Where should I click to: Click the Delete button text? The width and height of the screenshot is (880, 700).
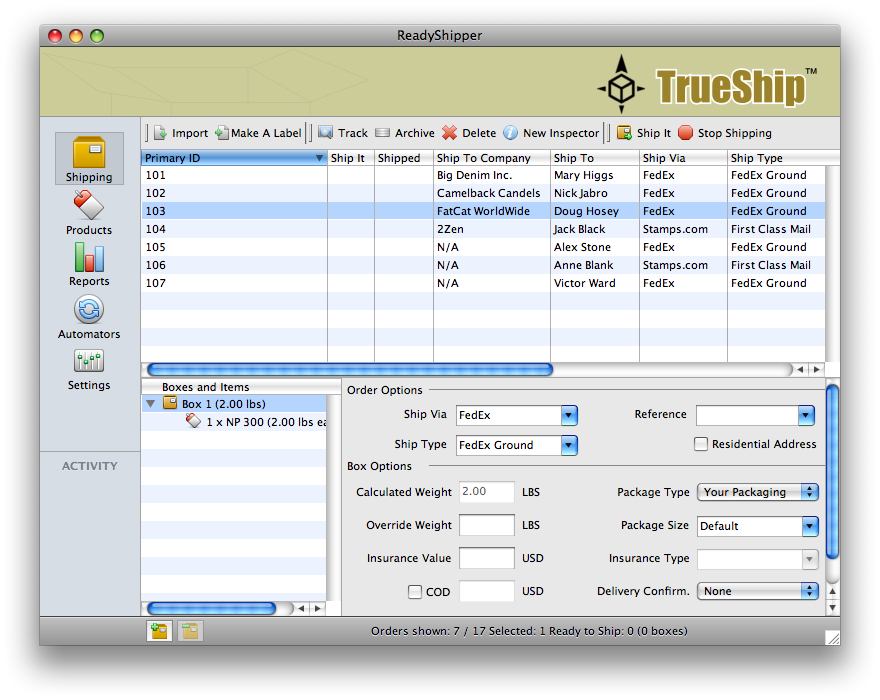(x=479, y=133)
